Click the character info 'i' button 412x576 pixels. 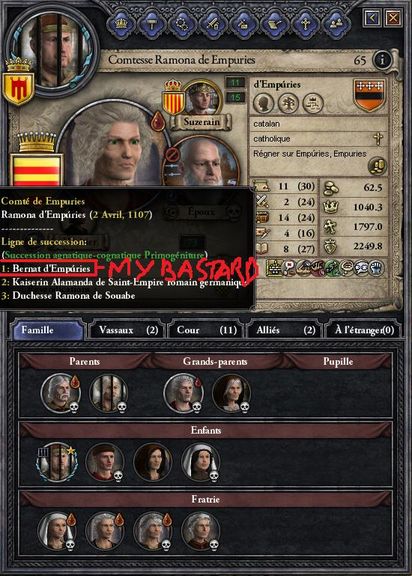pyautogui.click(x=382, y=59)
